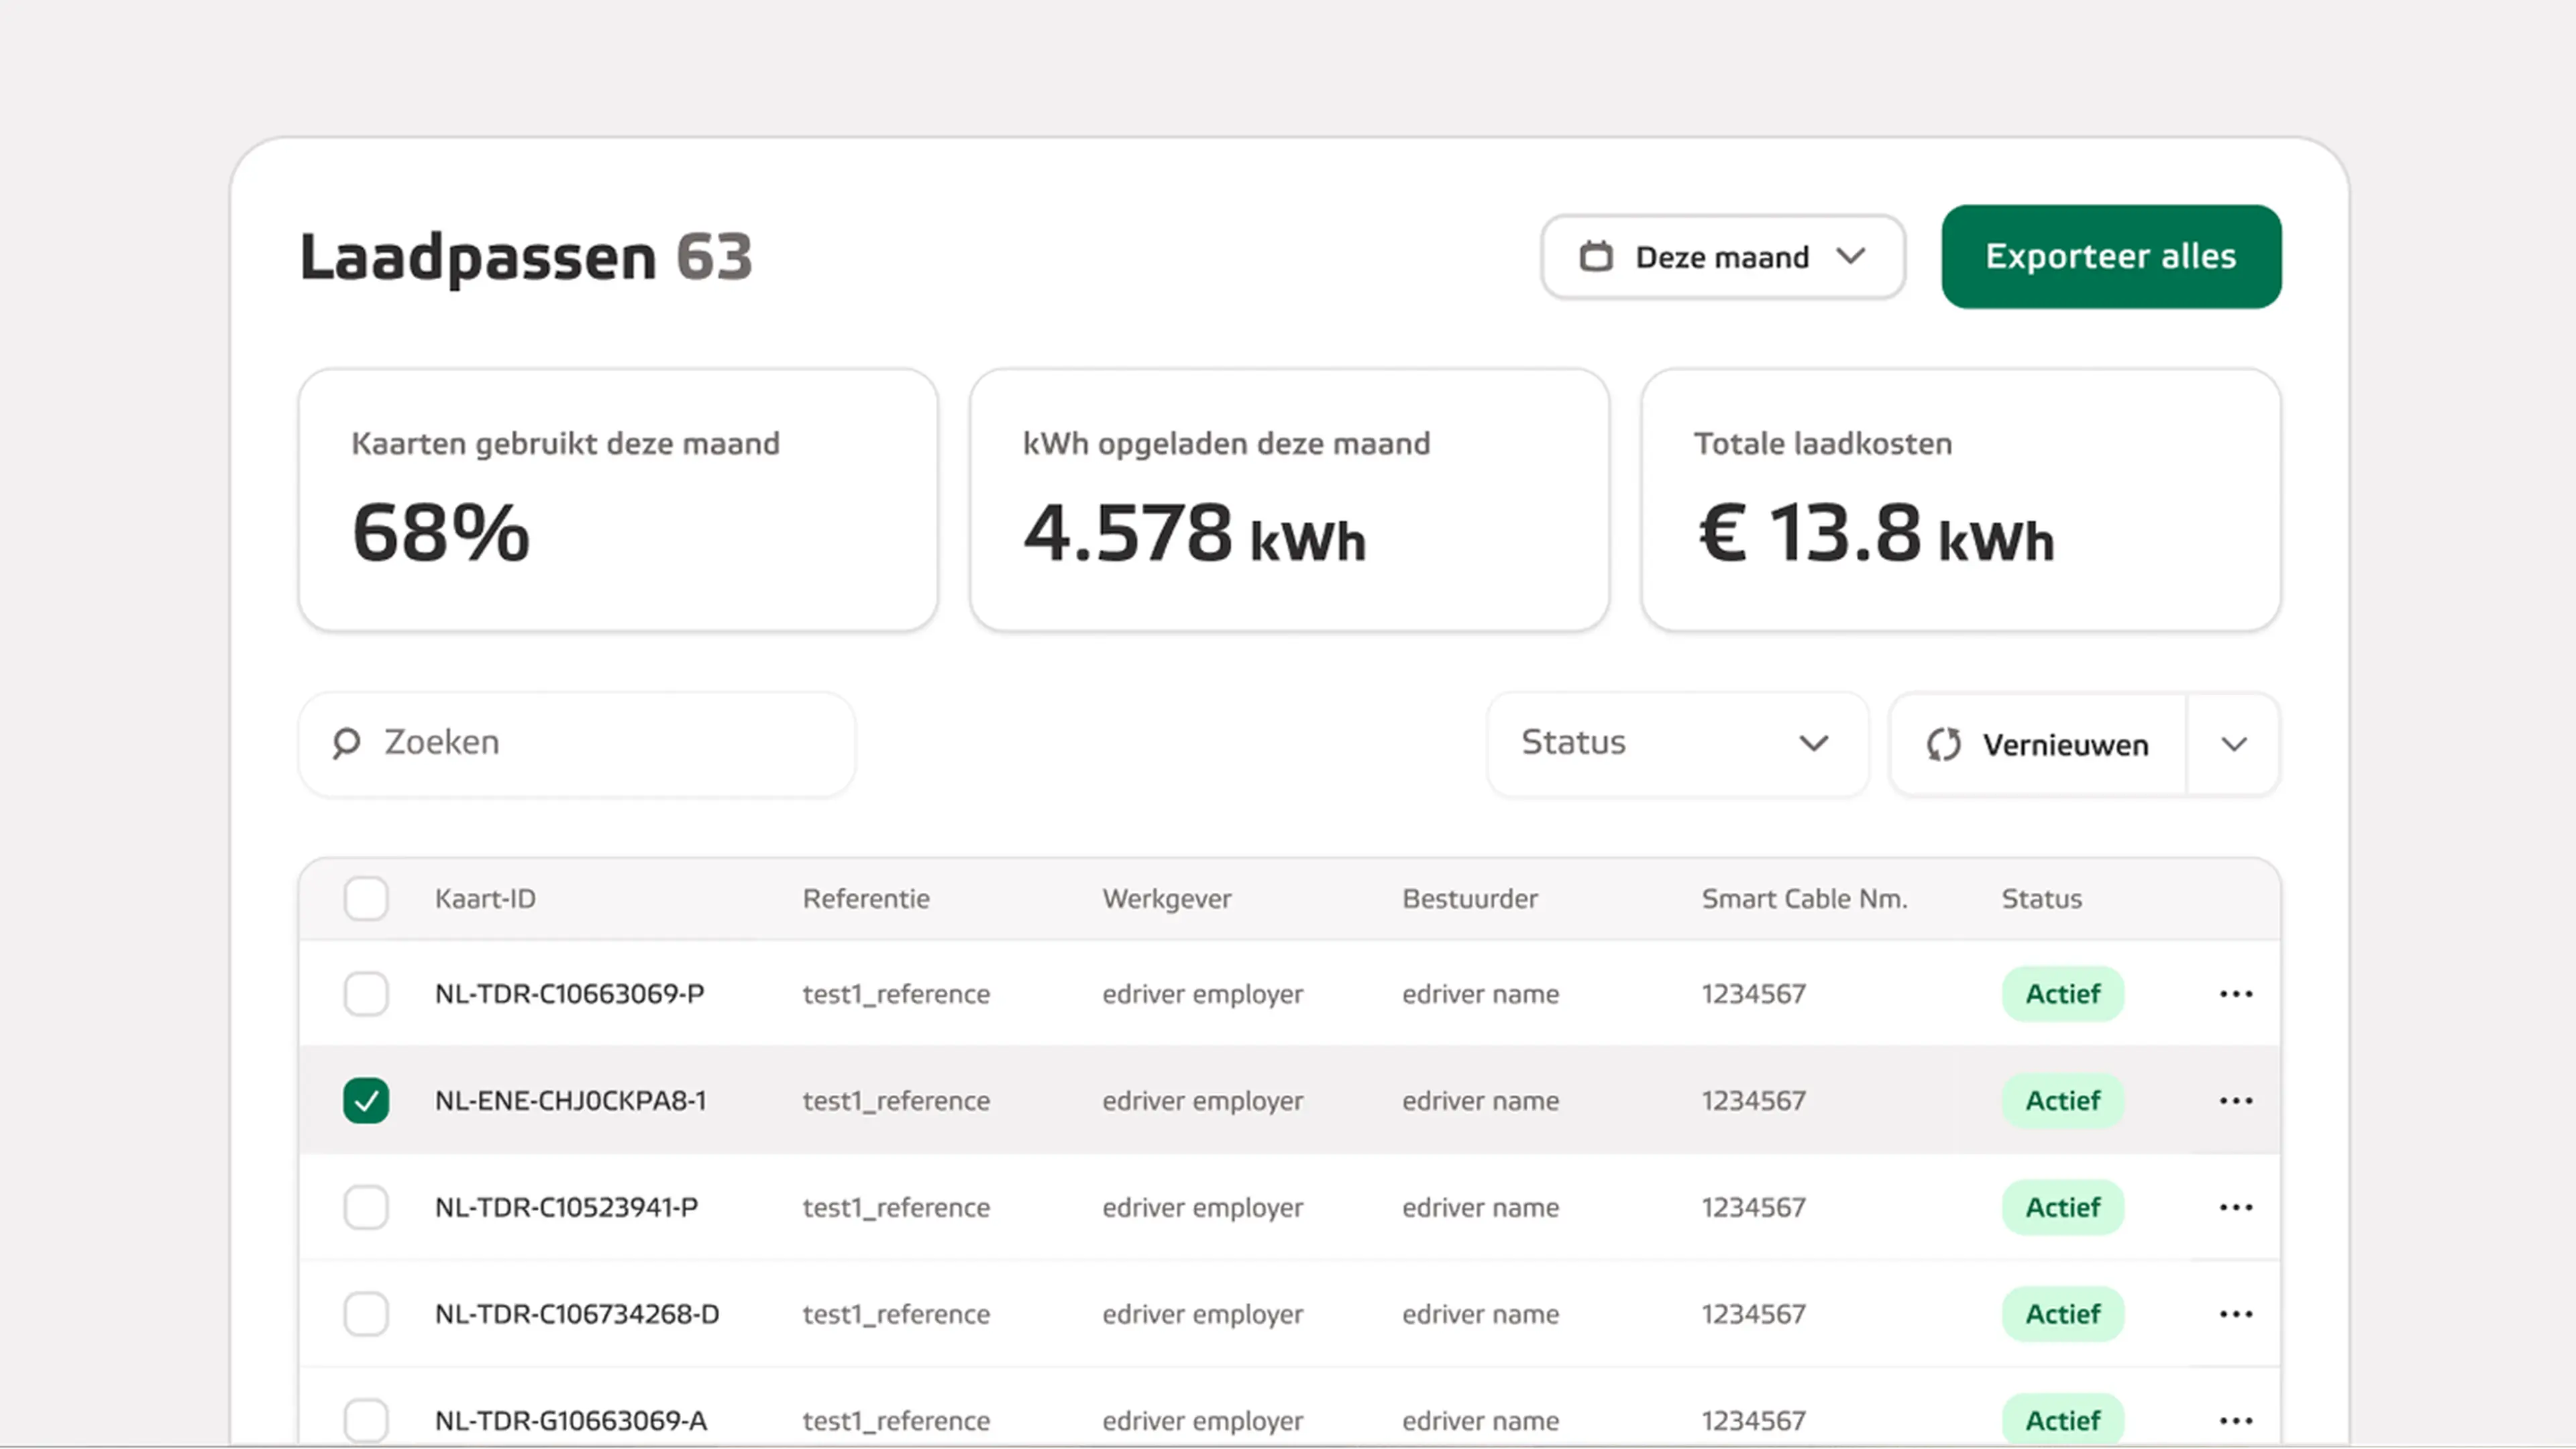Click Actief badge of NL-TDR-C10663069-P
Screen dimensions: 2576x1449
click(2063, 994)
